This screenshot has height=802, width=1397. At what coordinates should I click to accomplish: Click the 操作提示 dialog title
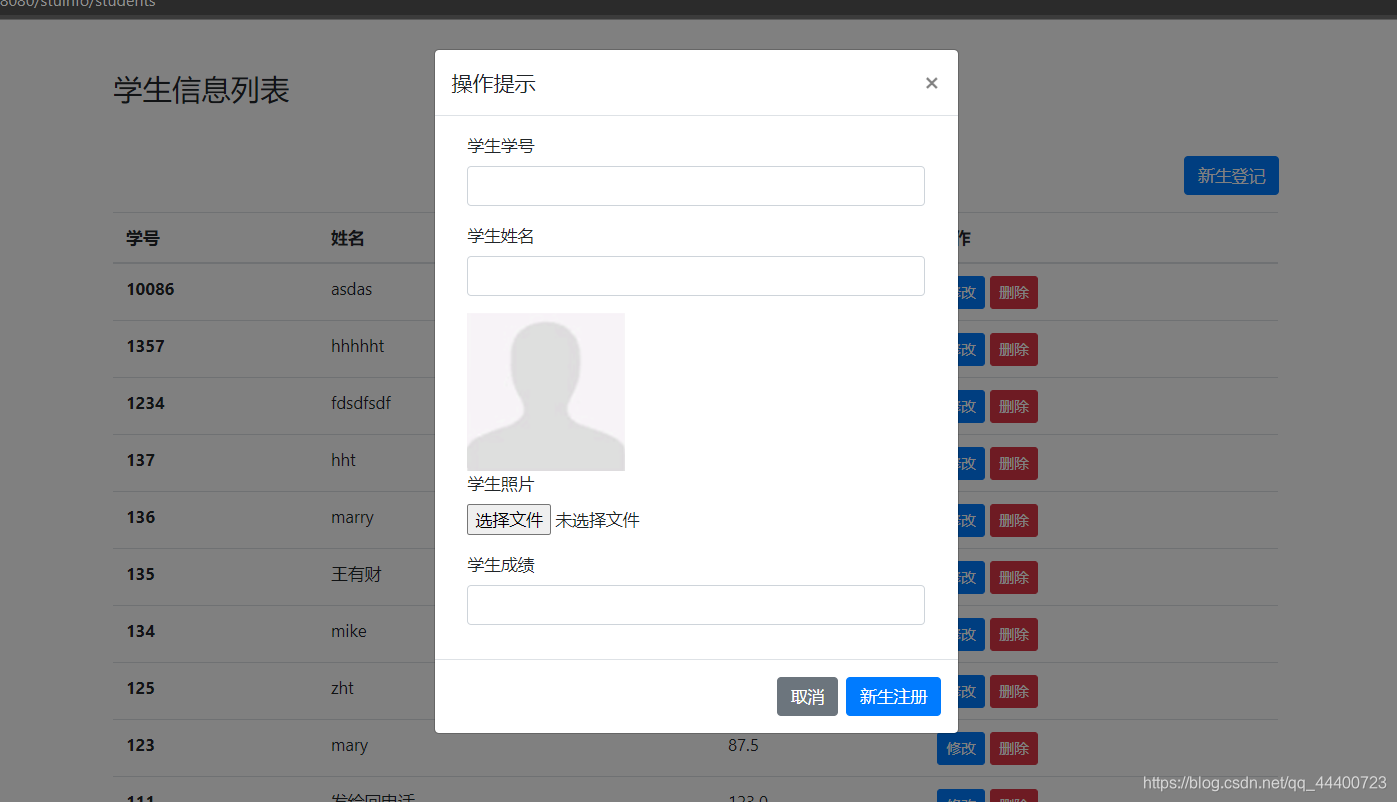click(493, 83)
